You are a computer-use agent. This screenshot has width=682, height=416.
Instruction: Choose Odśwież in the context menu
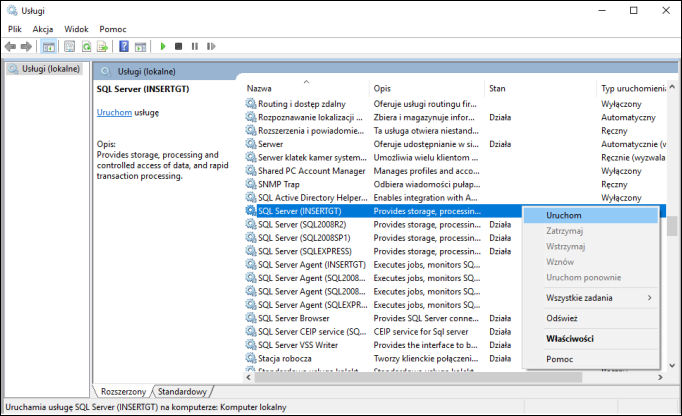click(591, 318)
